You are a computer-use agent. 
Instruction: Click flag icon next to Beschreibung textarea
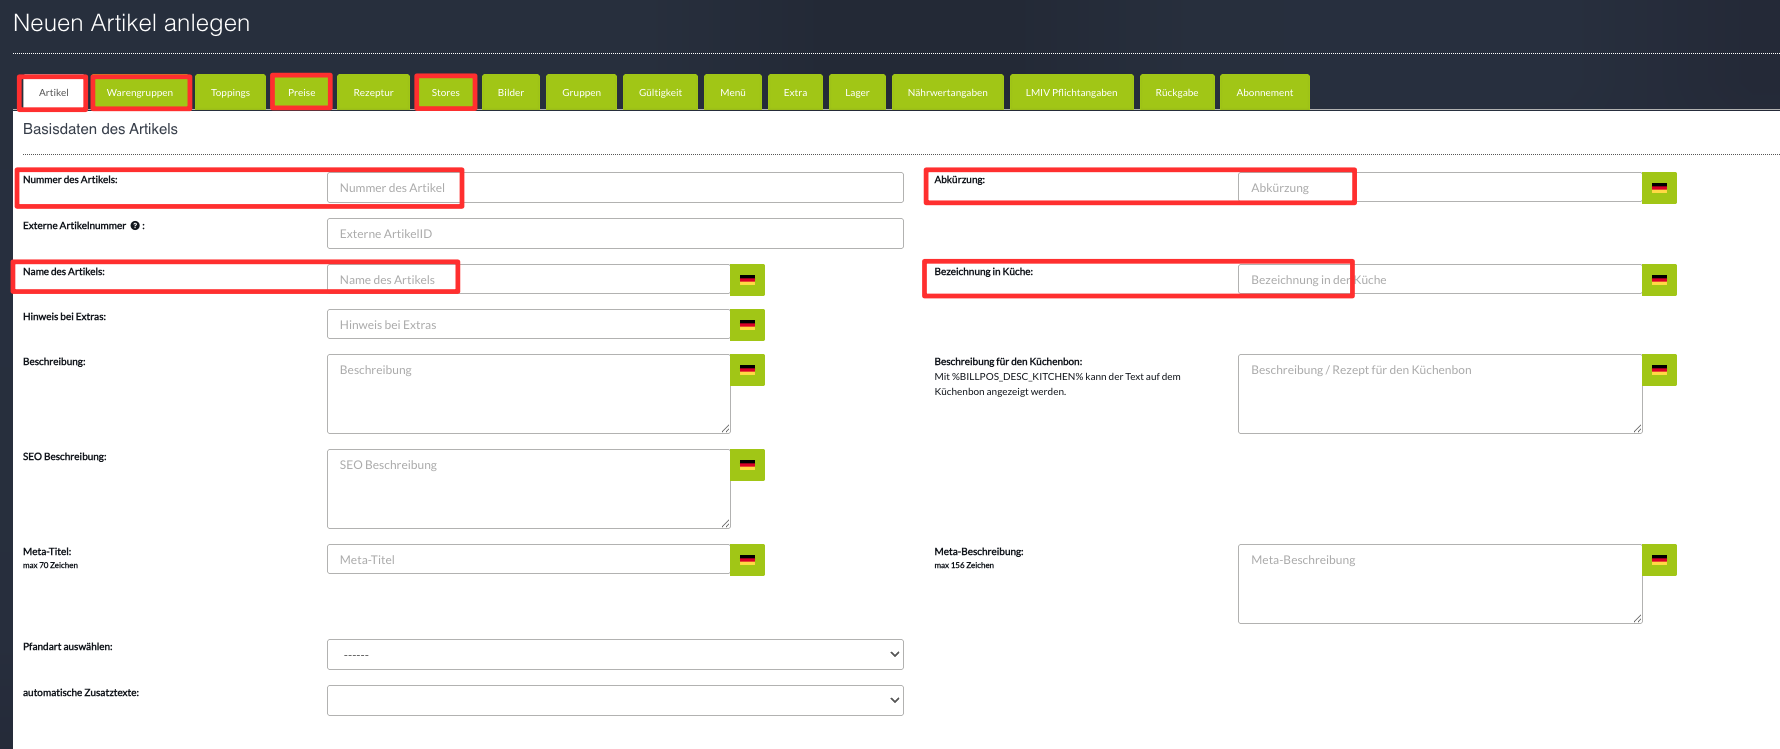pos(747,370)
